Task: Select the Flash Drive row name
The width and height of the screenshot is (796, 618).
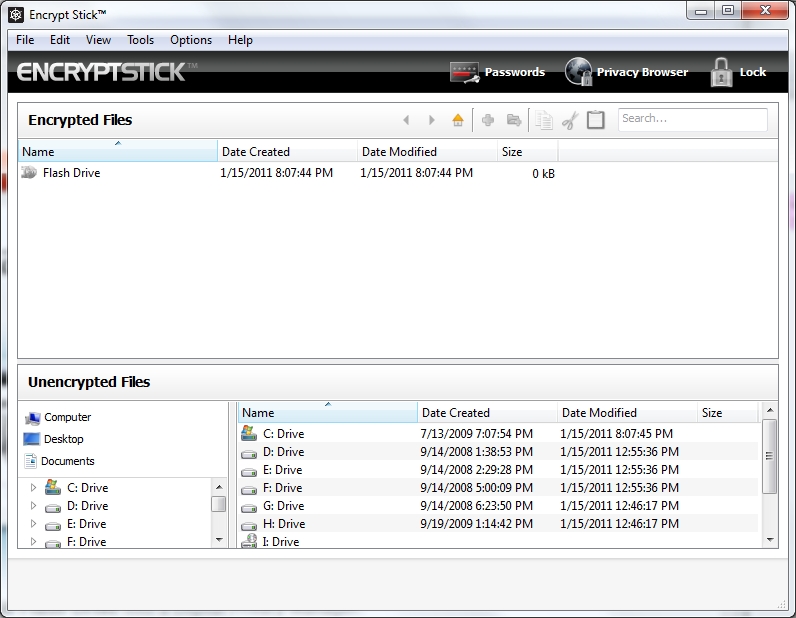Action: pyautogui.click(x=72, y=173)
